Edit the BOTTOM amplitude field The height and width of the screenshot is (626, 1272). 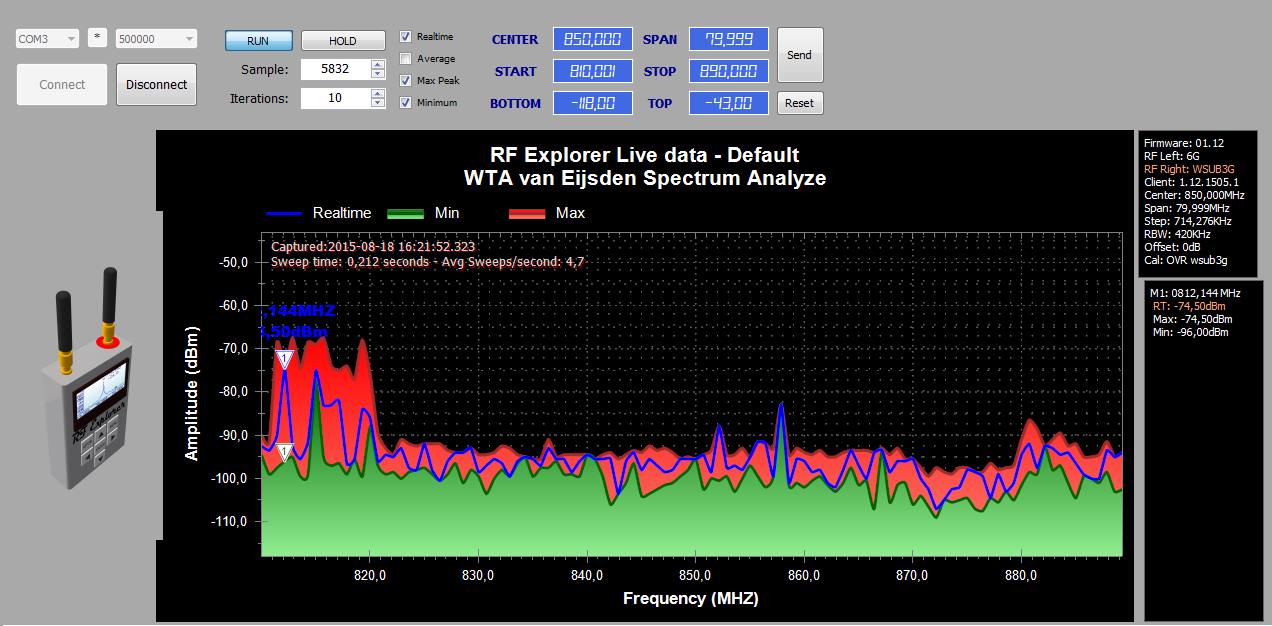[593, 103]
